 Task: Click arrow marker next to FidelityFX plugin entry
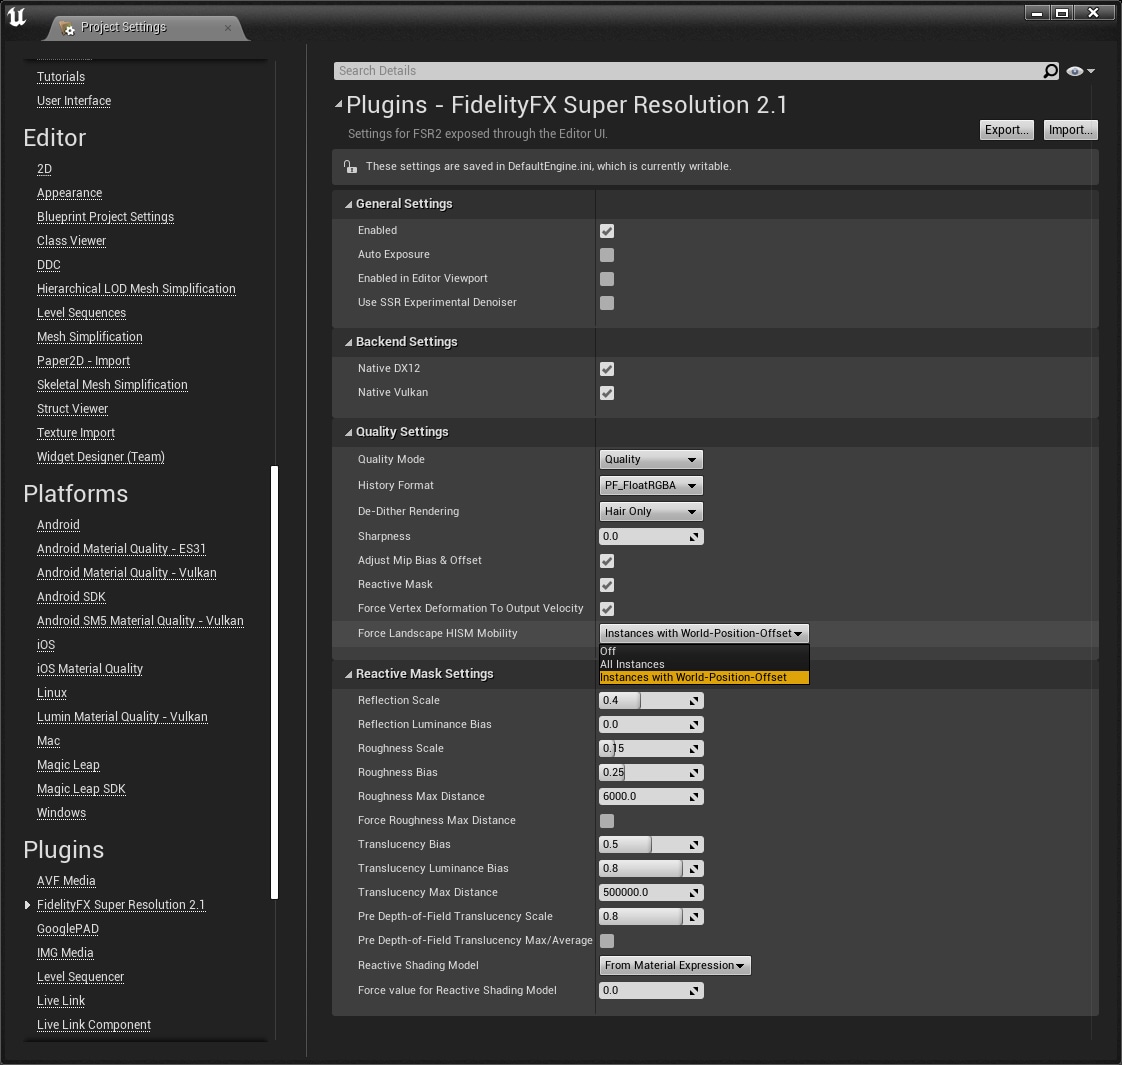(x=27, y=905)
